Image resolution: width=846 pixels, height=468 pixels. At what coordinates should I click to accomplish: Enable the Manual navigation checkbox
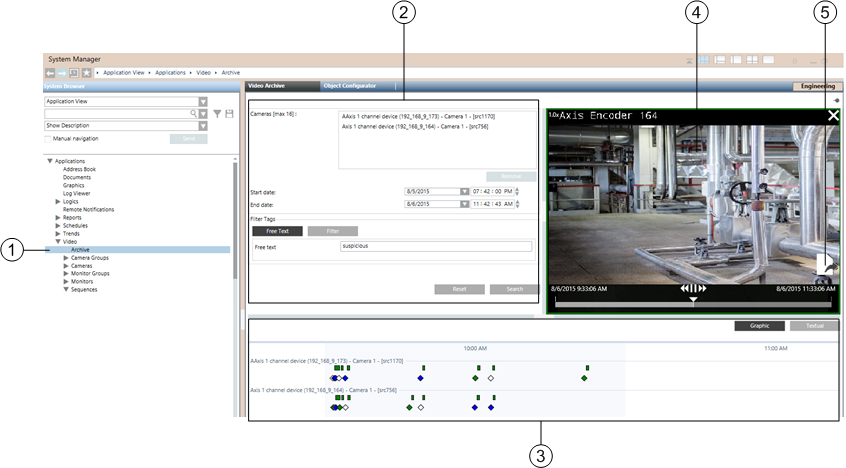48,138
